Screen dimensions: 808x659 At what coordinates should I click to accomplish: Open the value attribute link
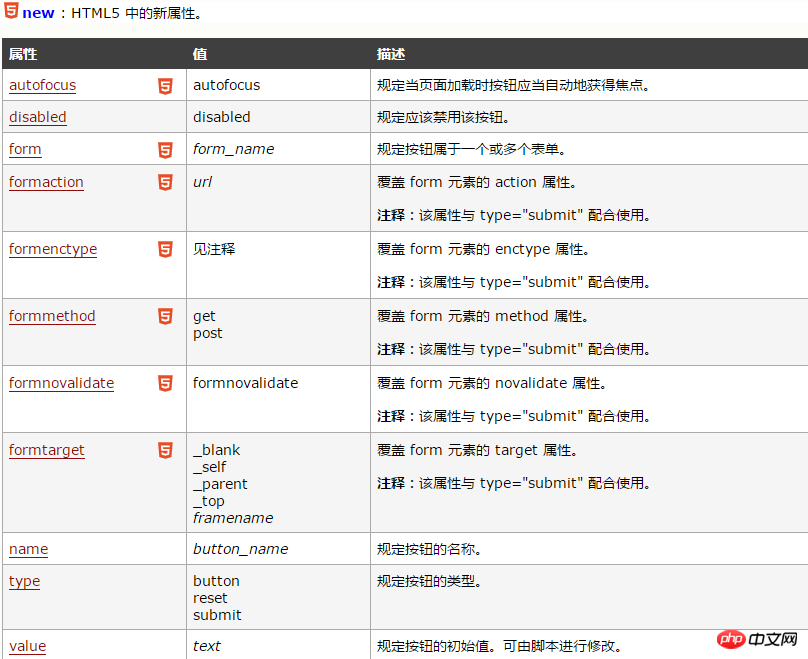(x=27, y=646)
